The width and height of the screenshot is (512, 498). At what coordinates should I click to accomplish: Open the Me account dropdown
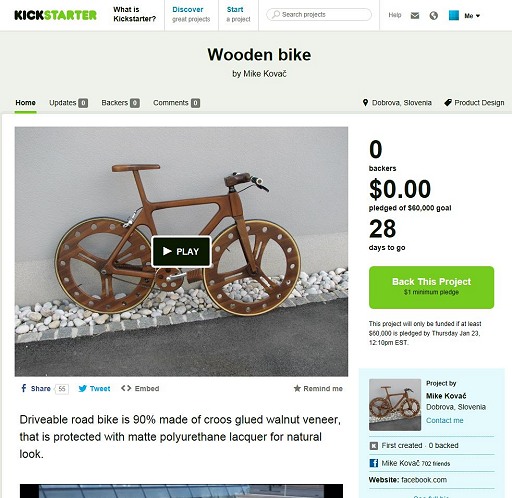(472, 16)
